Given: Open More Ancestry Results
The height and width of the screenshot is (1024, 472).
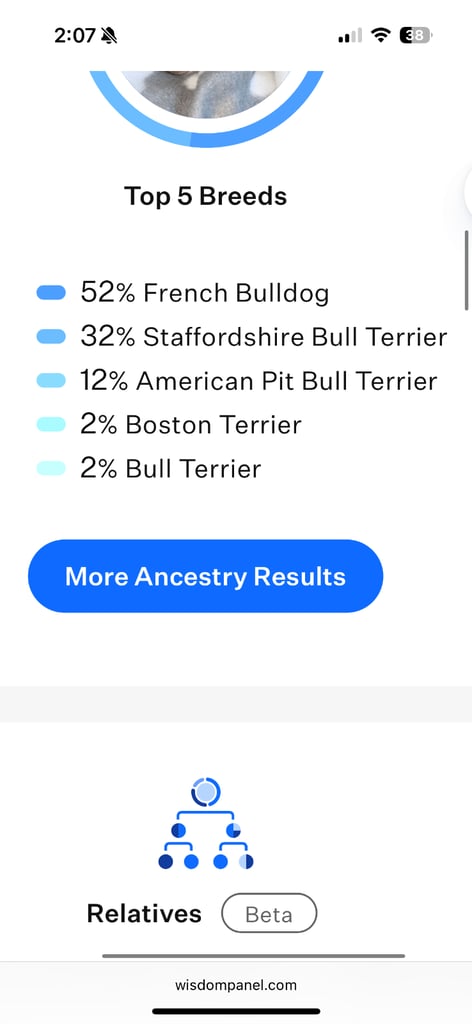Looking at the screenshot, I should (x=206, y=576).
